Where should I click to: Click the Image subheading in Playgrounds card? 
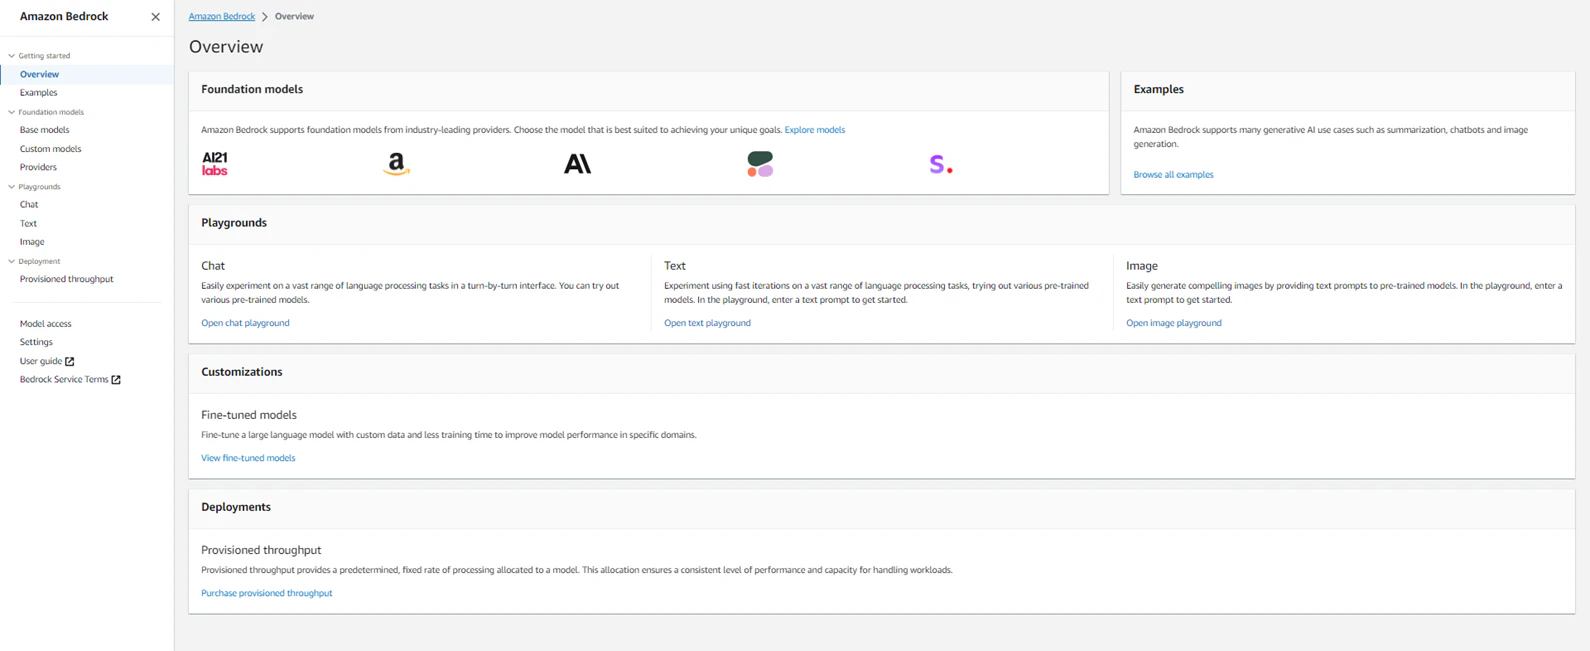point(1142,266)
